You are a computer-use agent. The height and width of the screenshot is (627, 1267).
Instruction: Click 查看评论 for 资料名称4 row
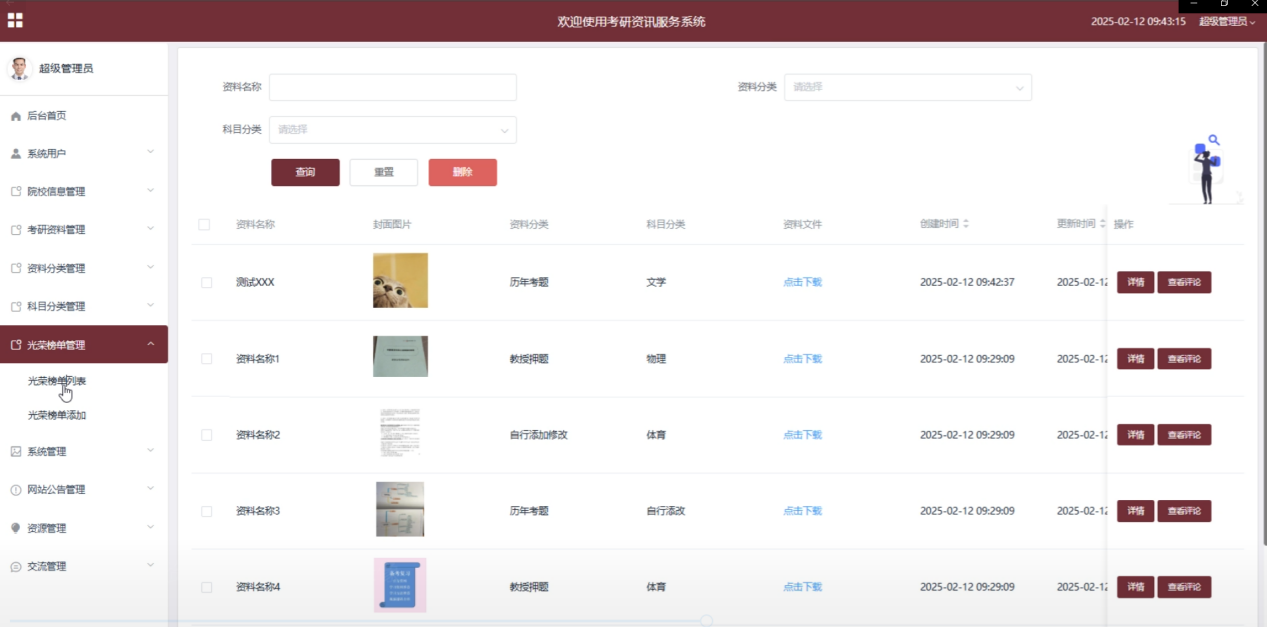coord(1185,587)
